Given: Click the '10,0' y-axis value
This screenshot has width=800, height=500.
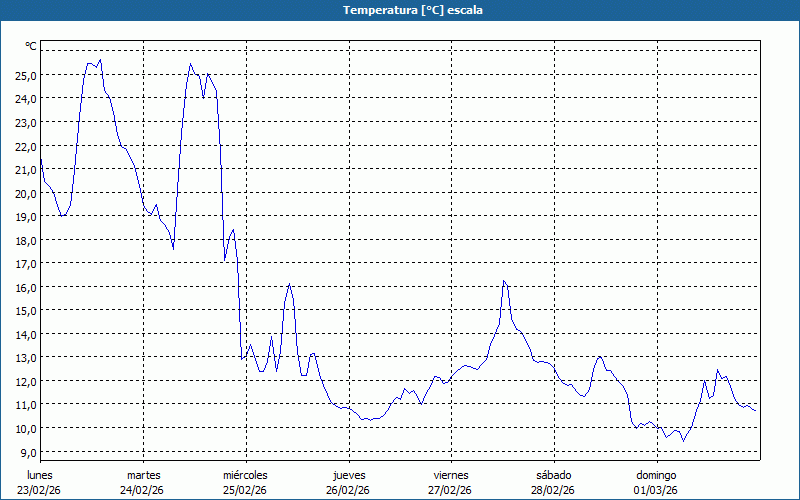Looking at the screenshot, I should (x=27, y=429).
